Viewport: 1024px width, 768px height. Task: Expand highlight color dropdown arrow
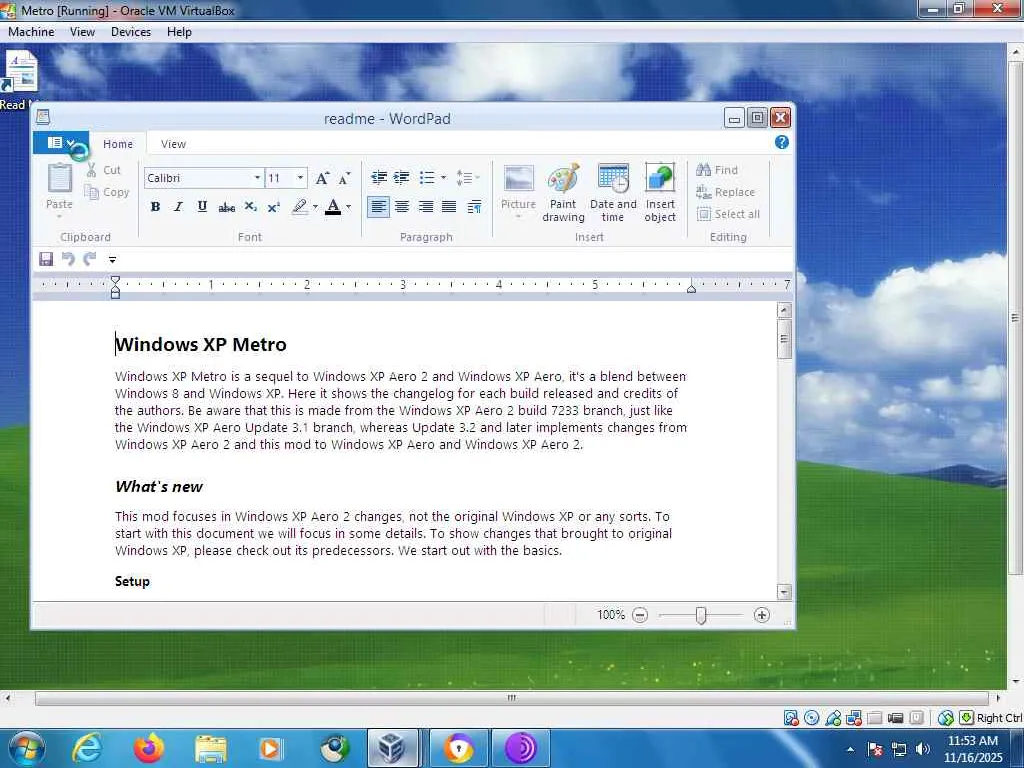pyautogui.click(x=315, y=207)
